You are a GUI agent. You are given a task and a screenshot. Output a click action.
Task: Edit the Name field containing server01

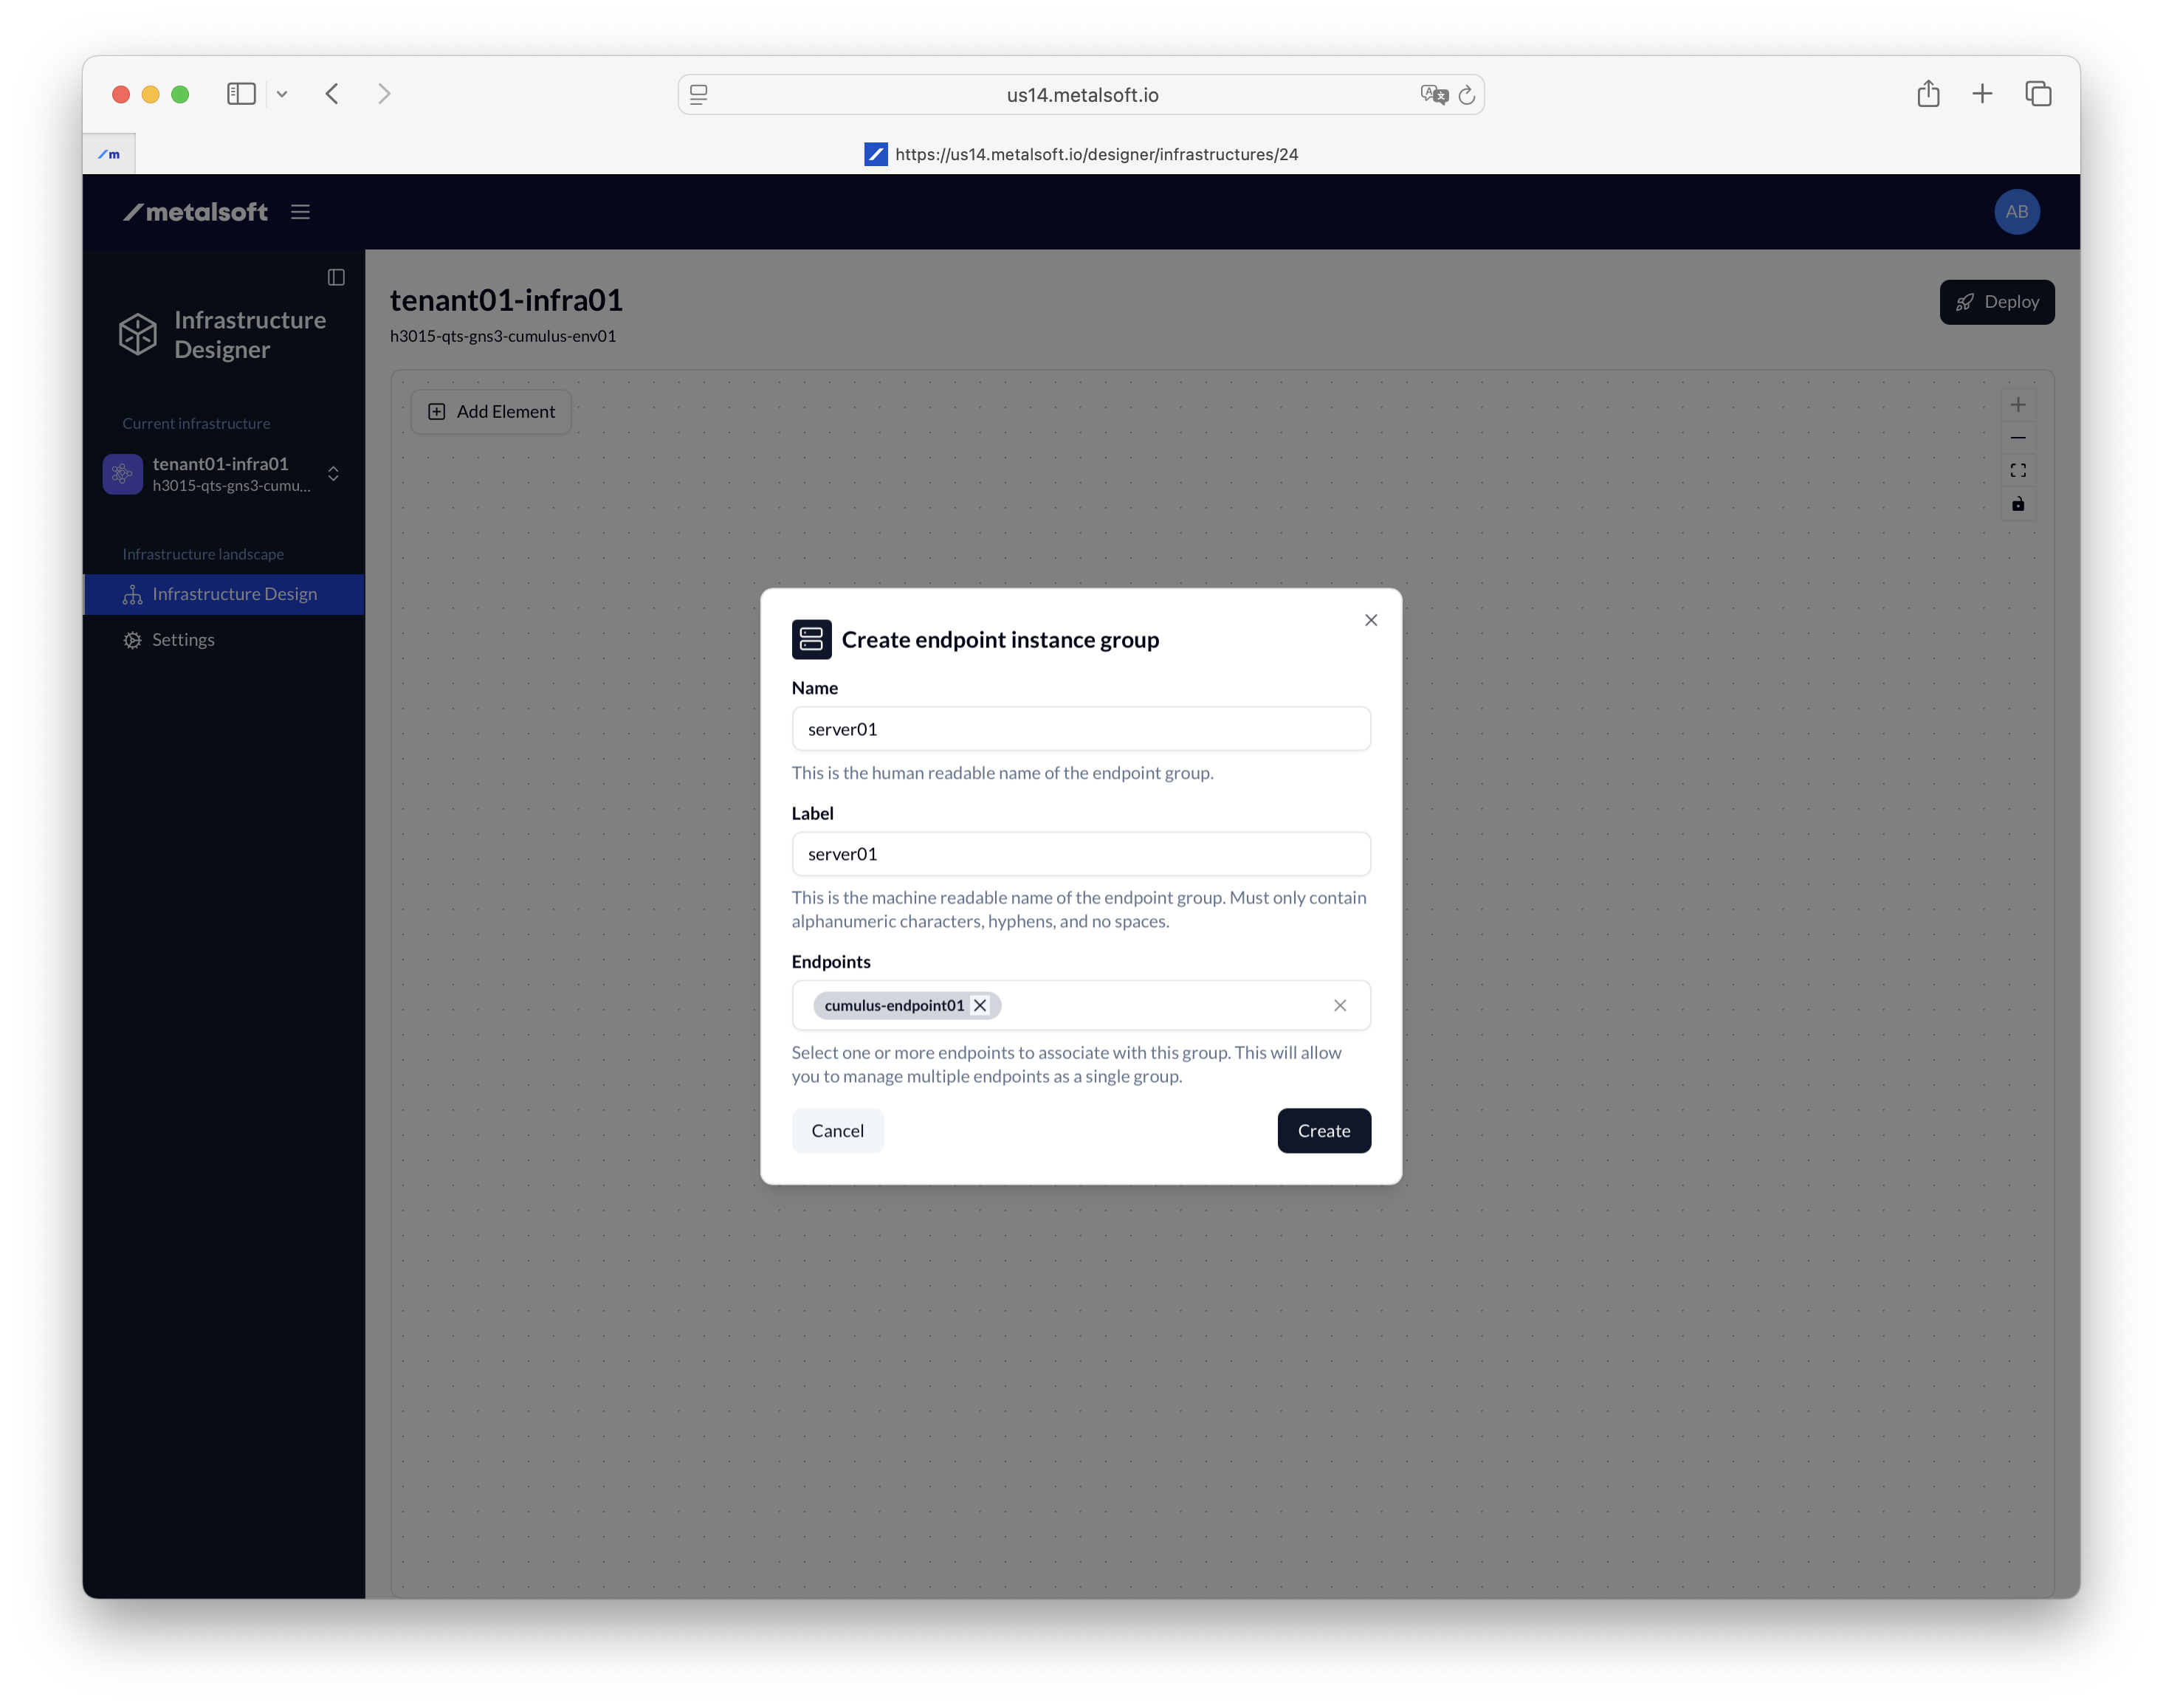(1081, 728)
